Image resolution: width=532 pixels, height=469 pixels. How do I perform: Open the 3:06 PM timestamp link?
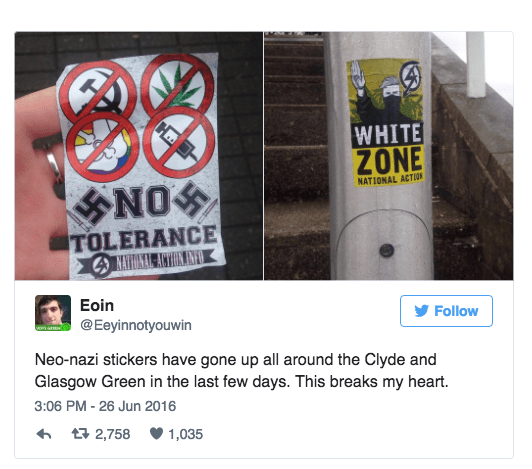[x=60, y=406]
